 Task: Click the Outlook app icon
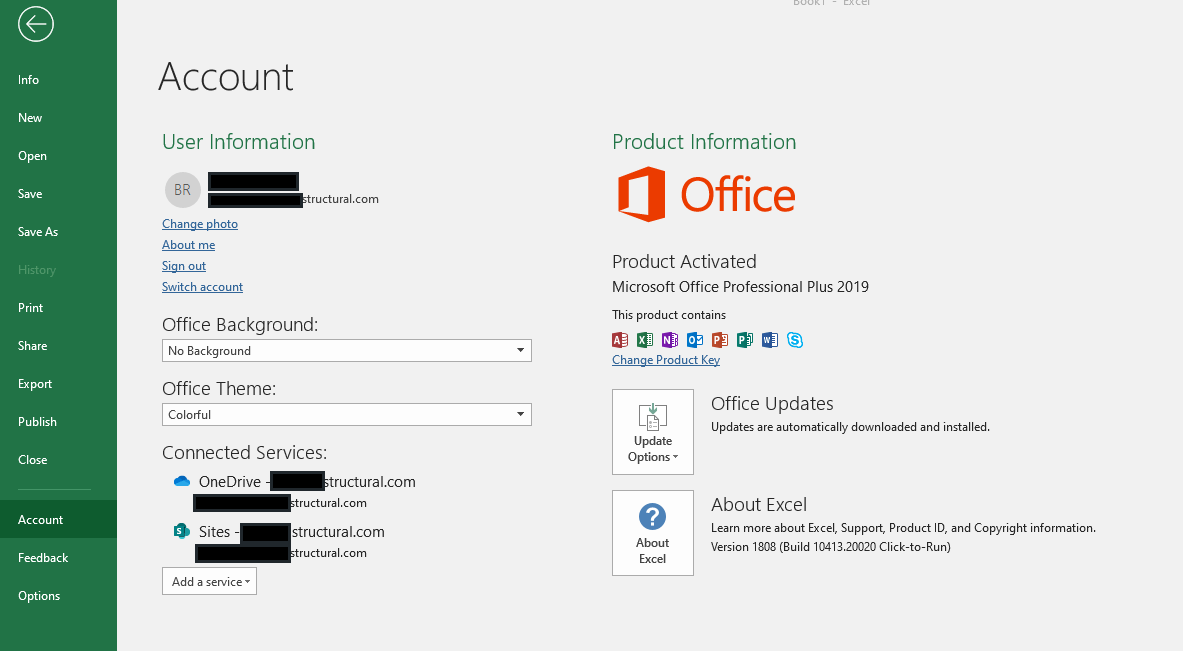click(x=695, y=339)
